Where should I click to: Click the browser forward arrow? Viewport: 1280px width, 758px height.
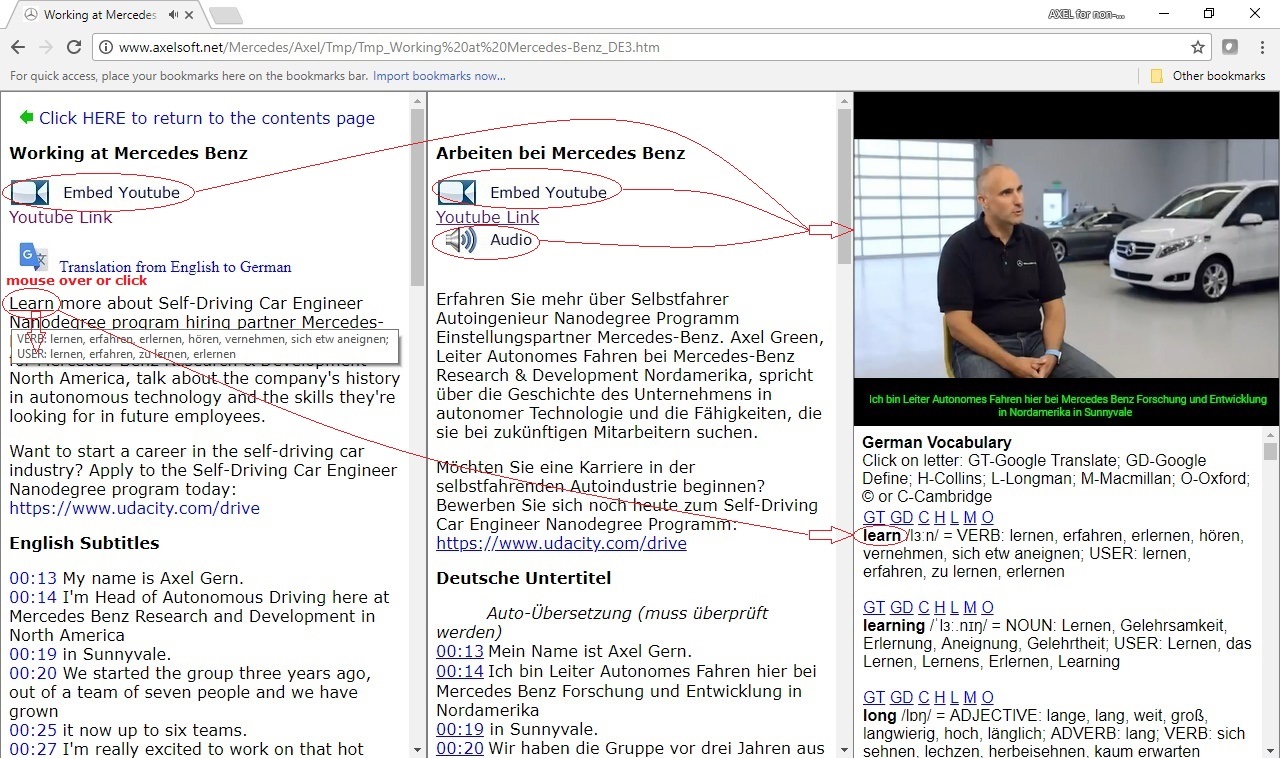[x=46, y=47]
